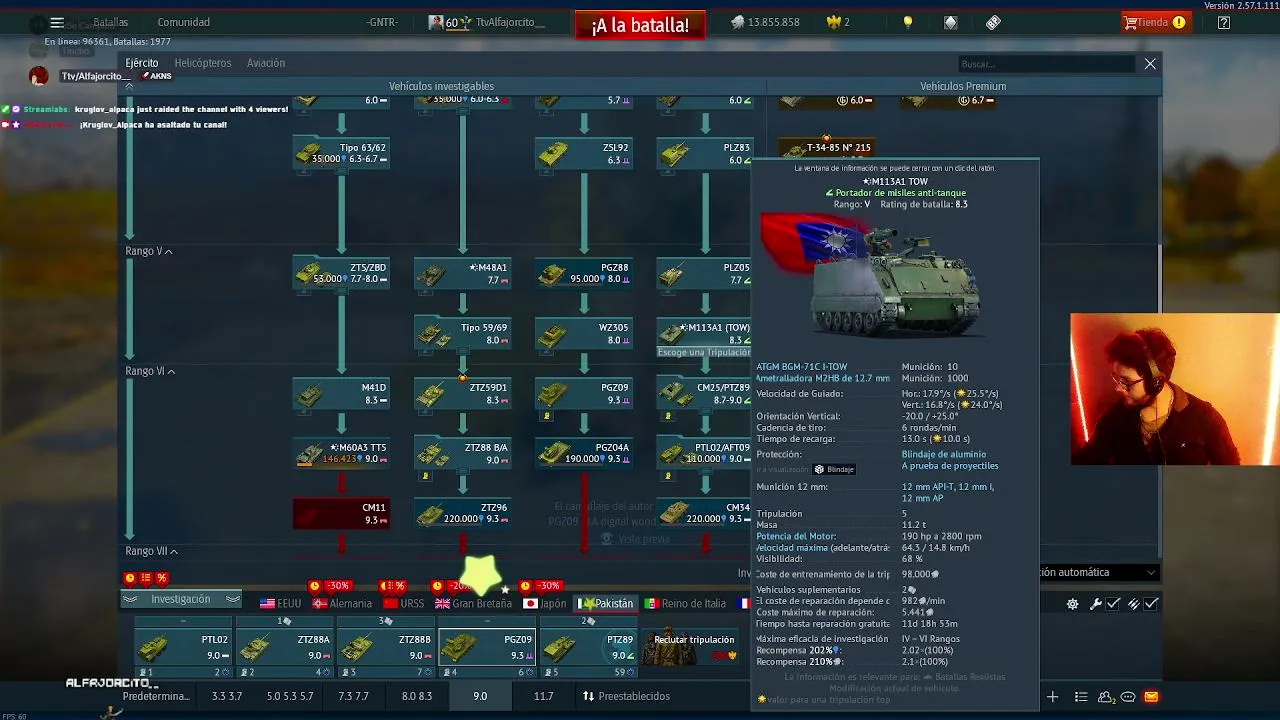
Task: Switch to the Helicópteros tab
Action: (203, 63)
